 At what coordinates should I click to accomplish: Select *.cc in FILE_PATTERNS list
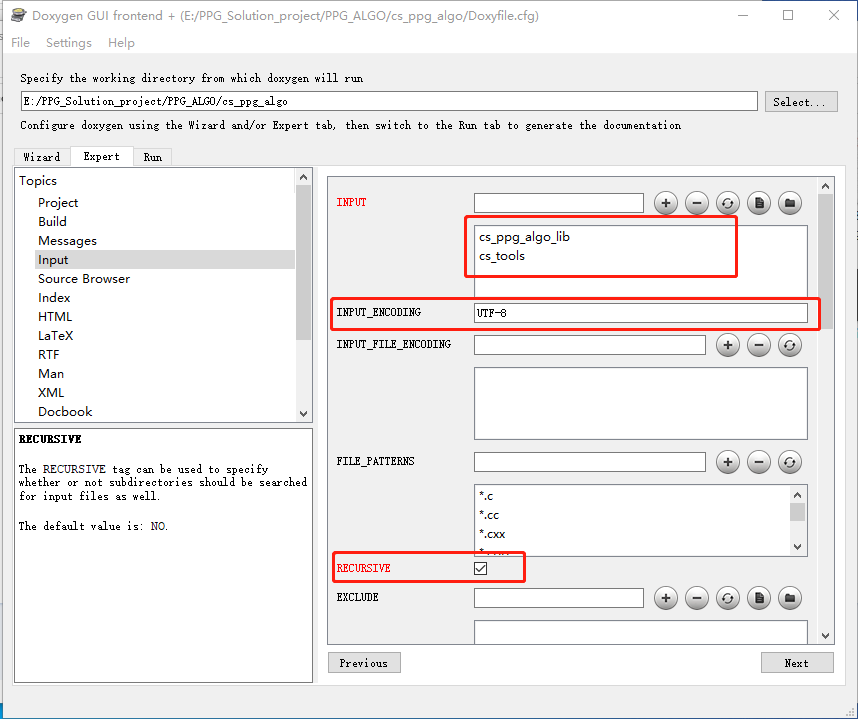click(489, 515)
